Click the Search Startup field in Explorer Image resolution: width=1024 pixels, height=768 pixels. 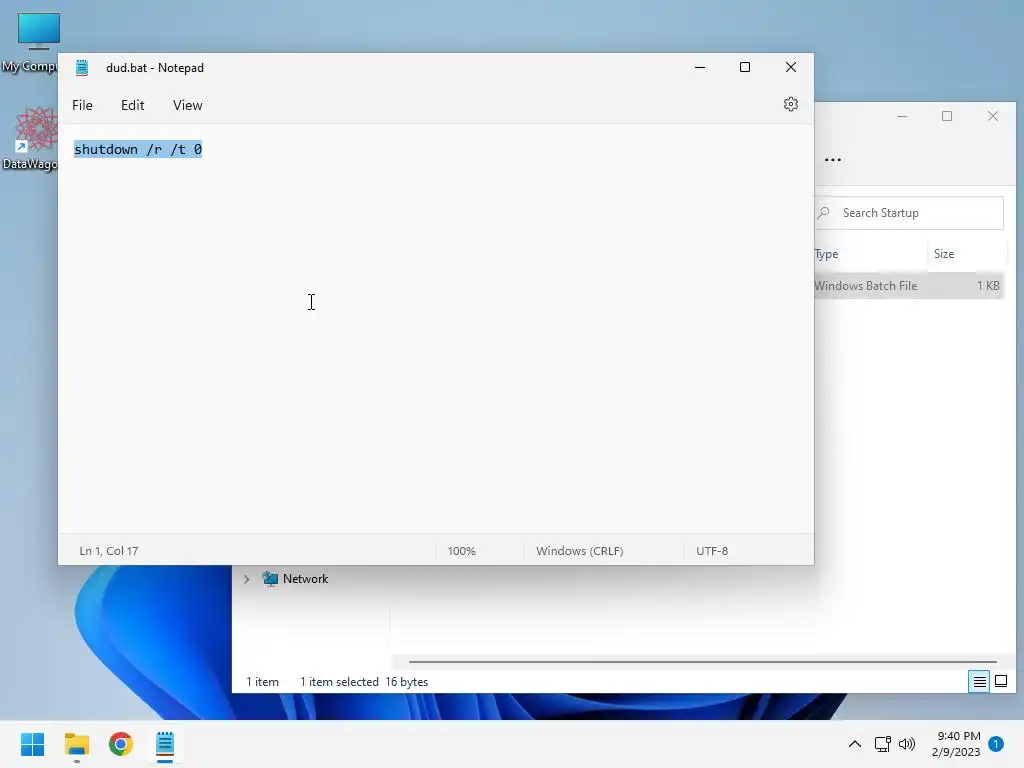pos(908,213)
